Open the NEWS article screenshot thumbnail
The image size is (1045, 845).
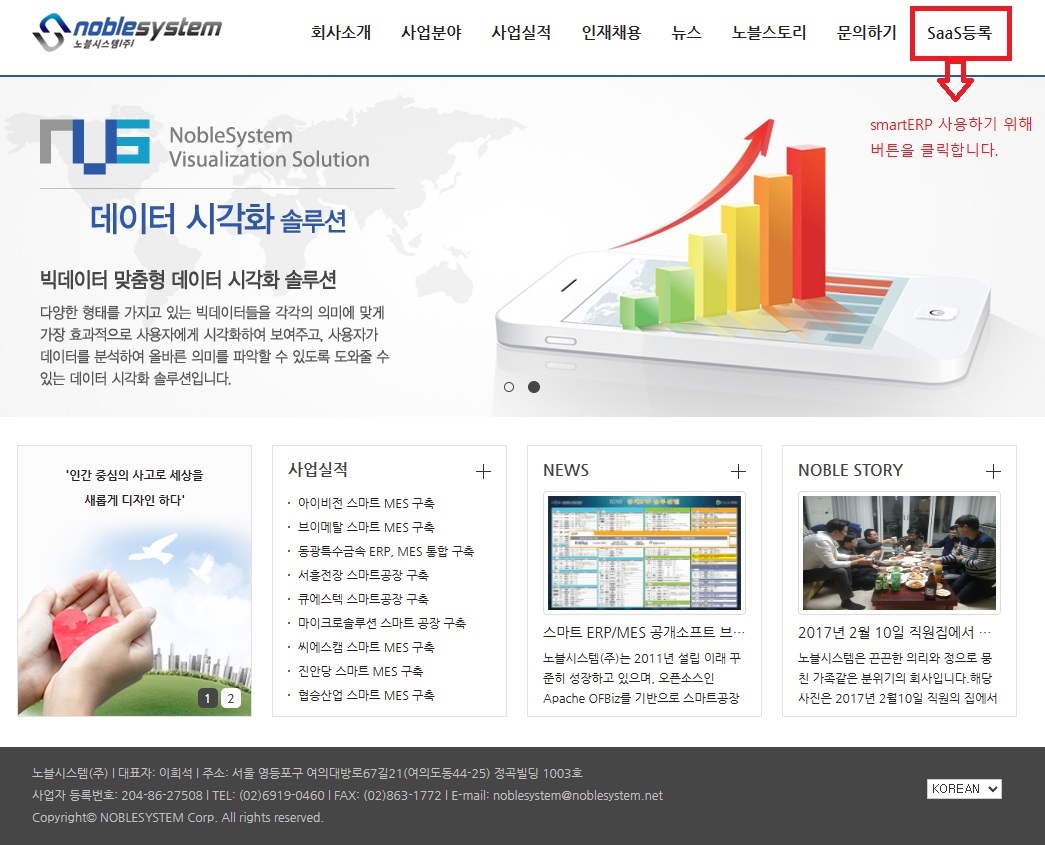click(644, 553)
